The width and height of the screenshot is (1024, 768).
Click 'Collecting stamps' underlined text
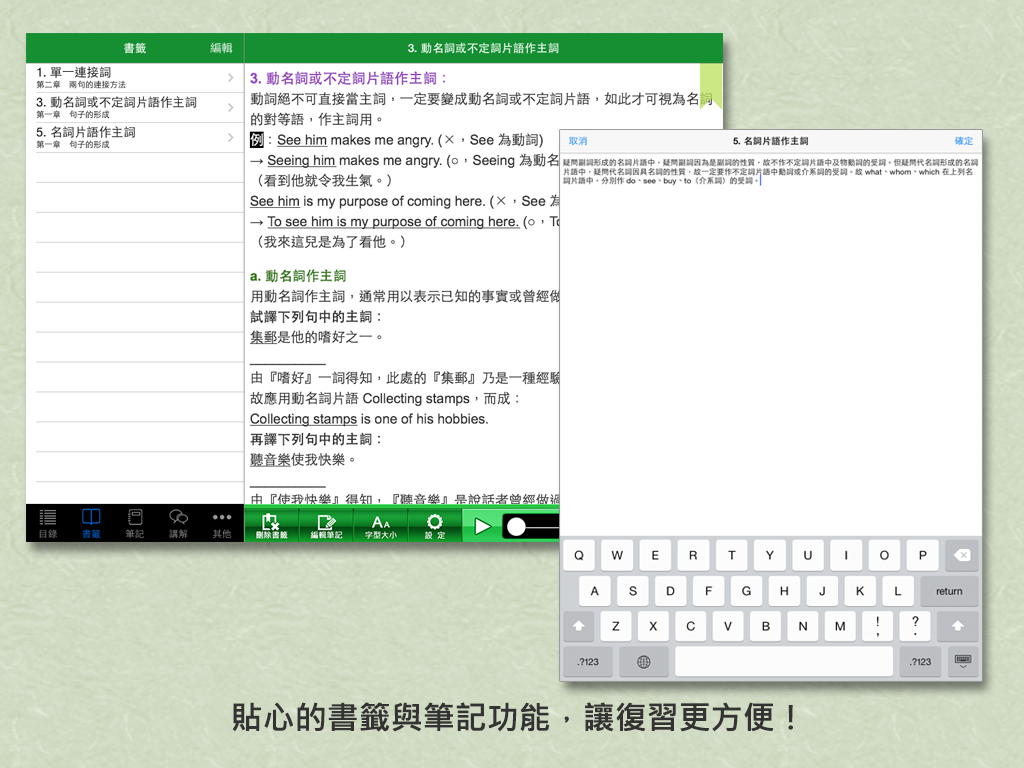click(304, 419)
